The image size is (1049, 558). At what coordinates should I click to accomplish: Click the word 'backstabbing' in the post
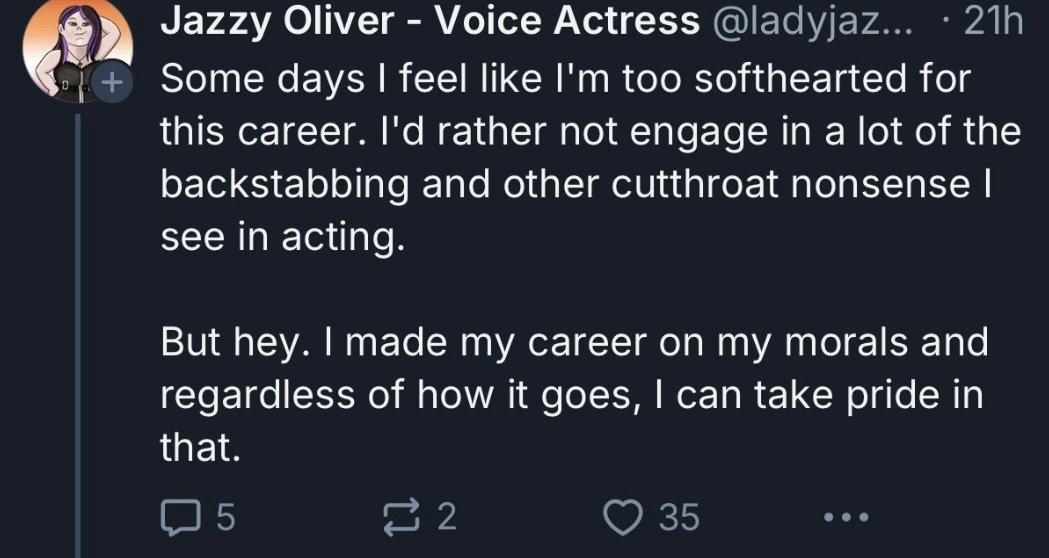[x=284, y=185]
